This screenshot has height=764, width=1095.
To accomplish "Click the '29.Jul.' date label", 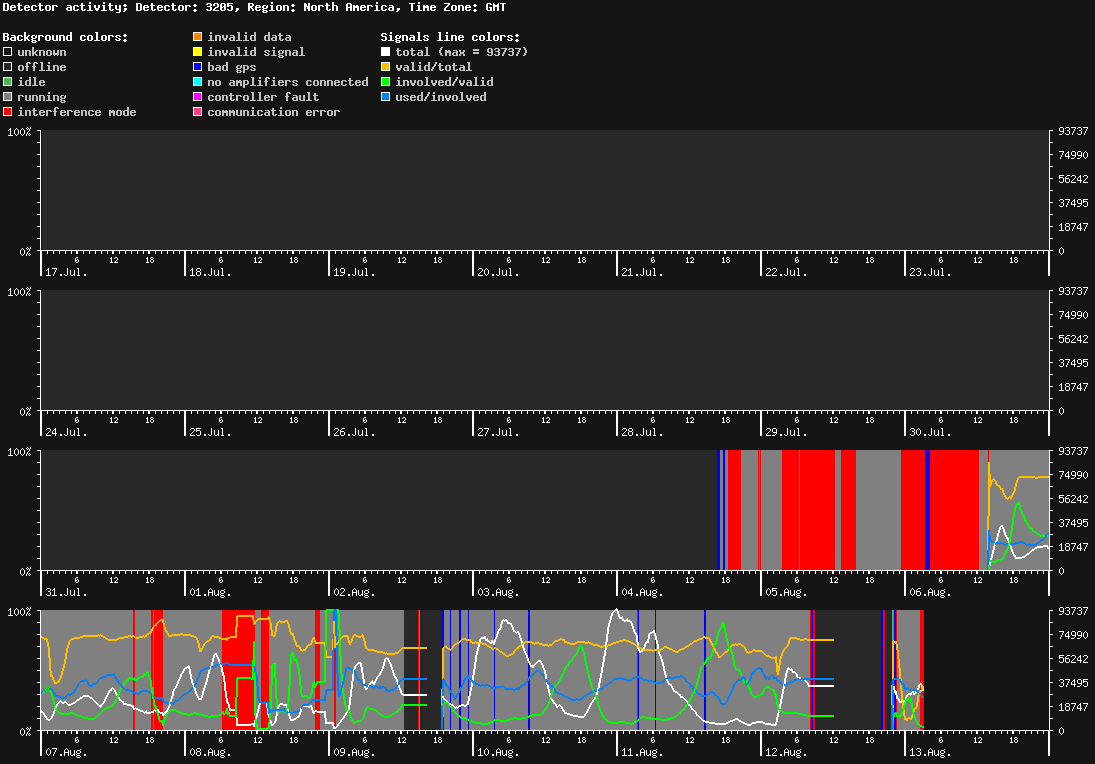I will pyautogui.click(x=786, y=432).
